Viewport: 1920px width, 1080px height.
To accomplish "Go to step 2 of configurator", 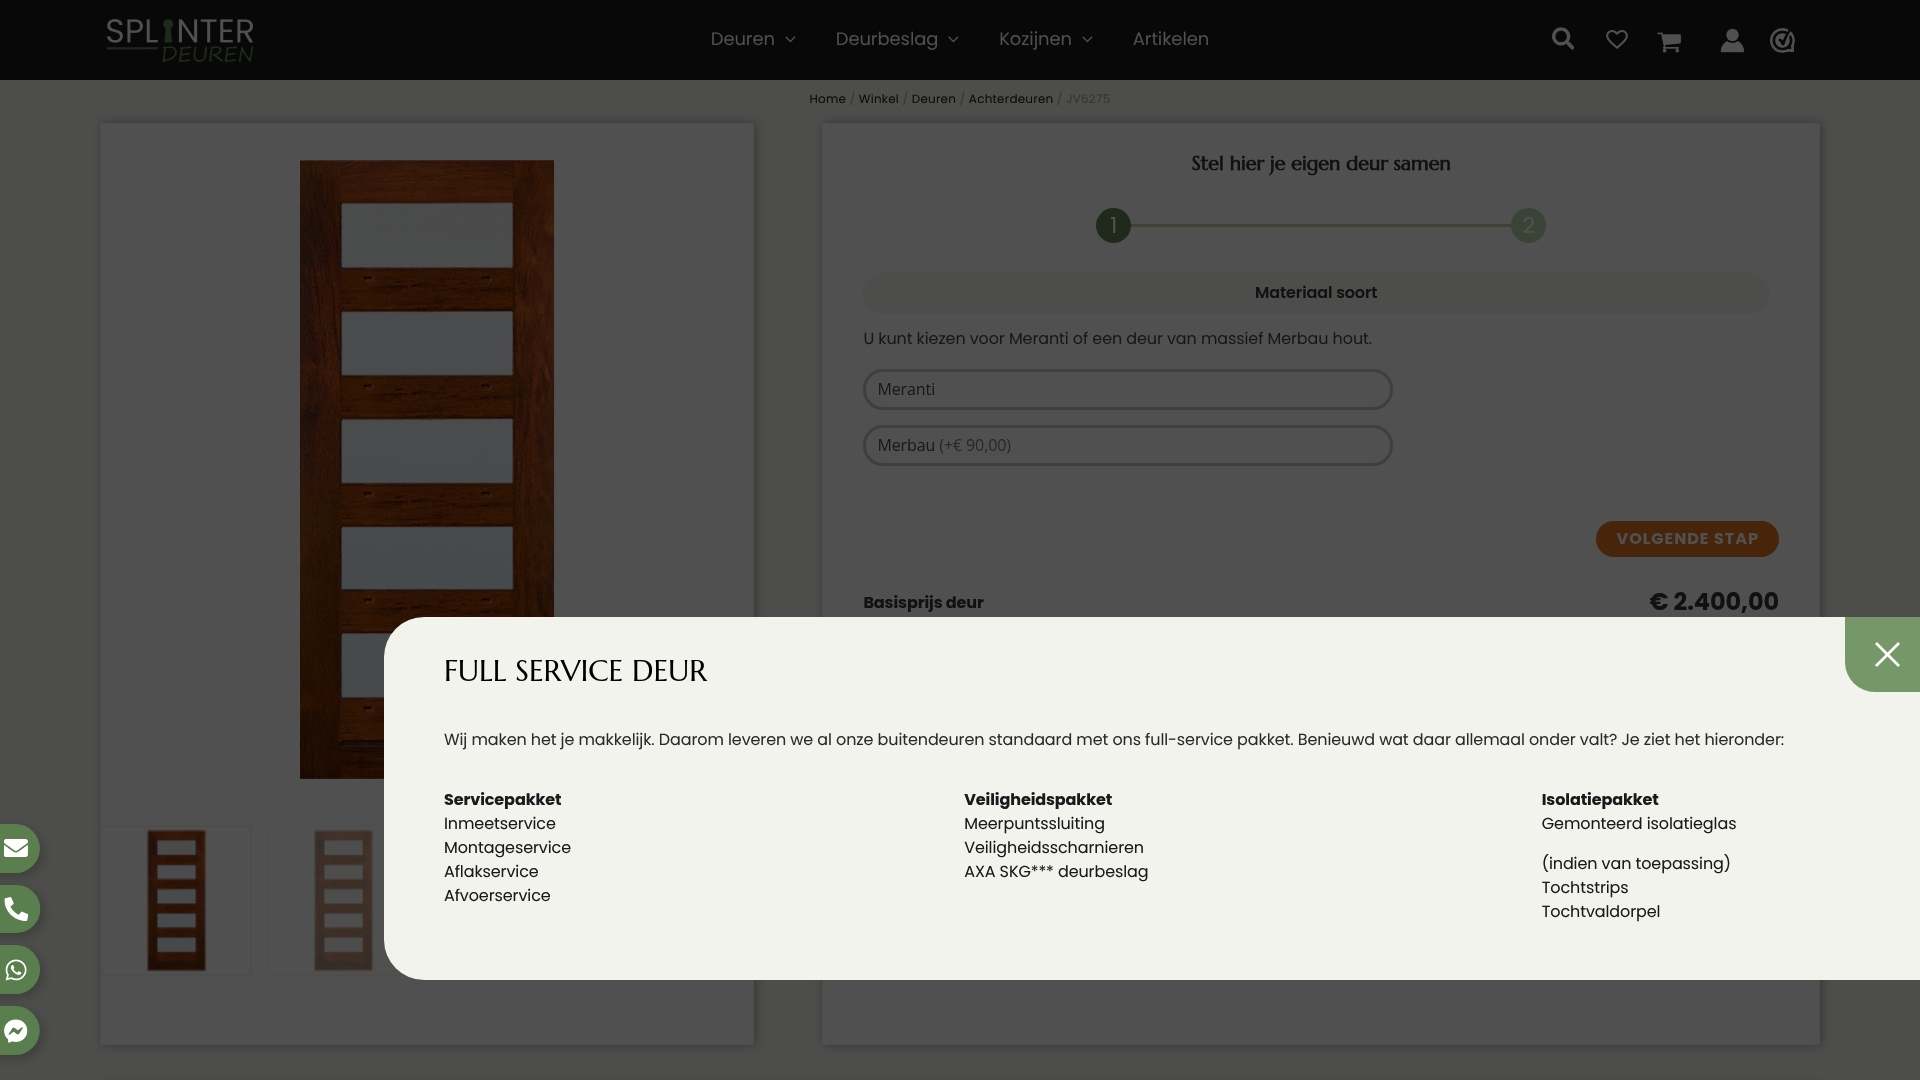I will [1528, 225].
